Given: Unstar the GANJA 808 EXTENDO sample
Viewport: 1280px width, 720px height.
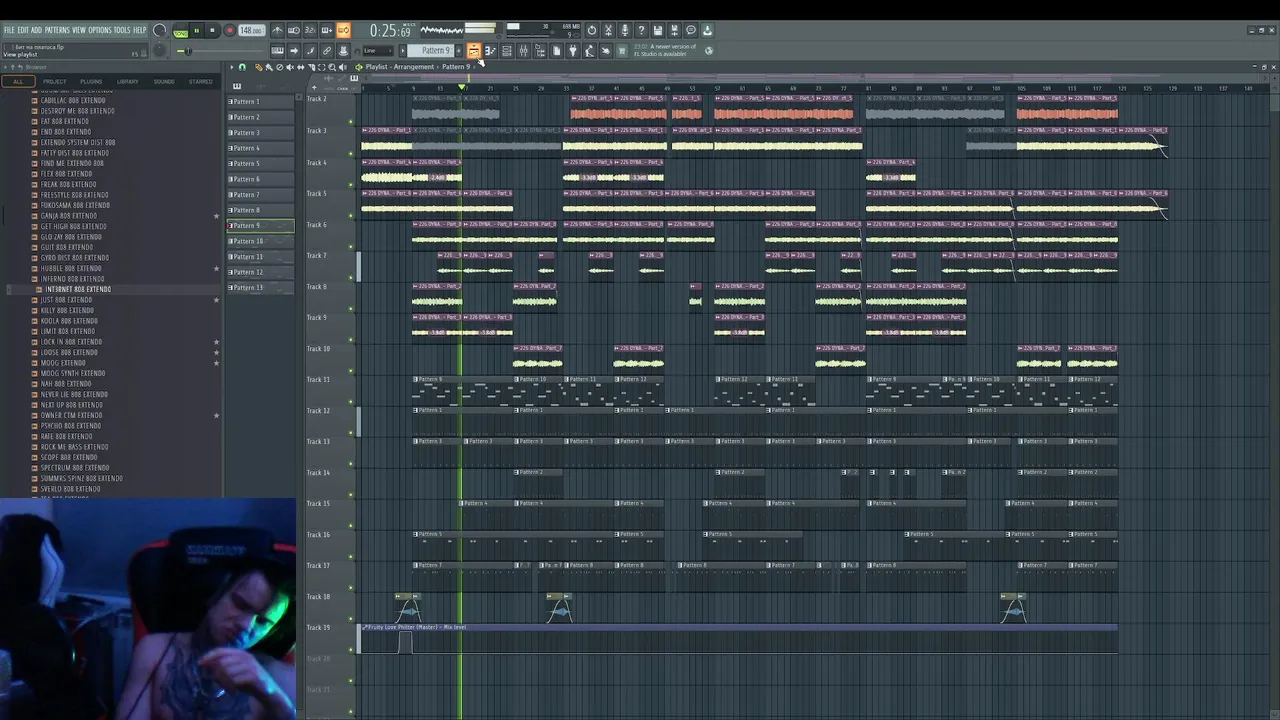Looking at the screenshot, I should [x=216, y=216].
